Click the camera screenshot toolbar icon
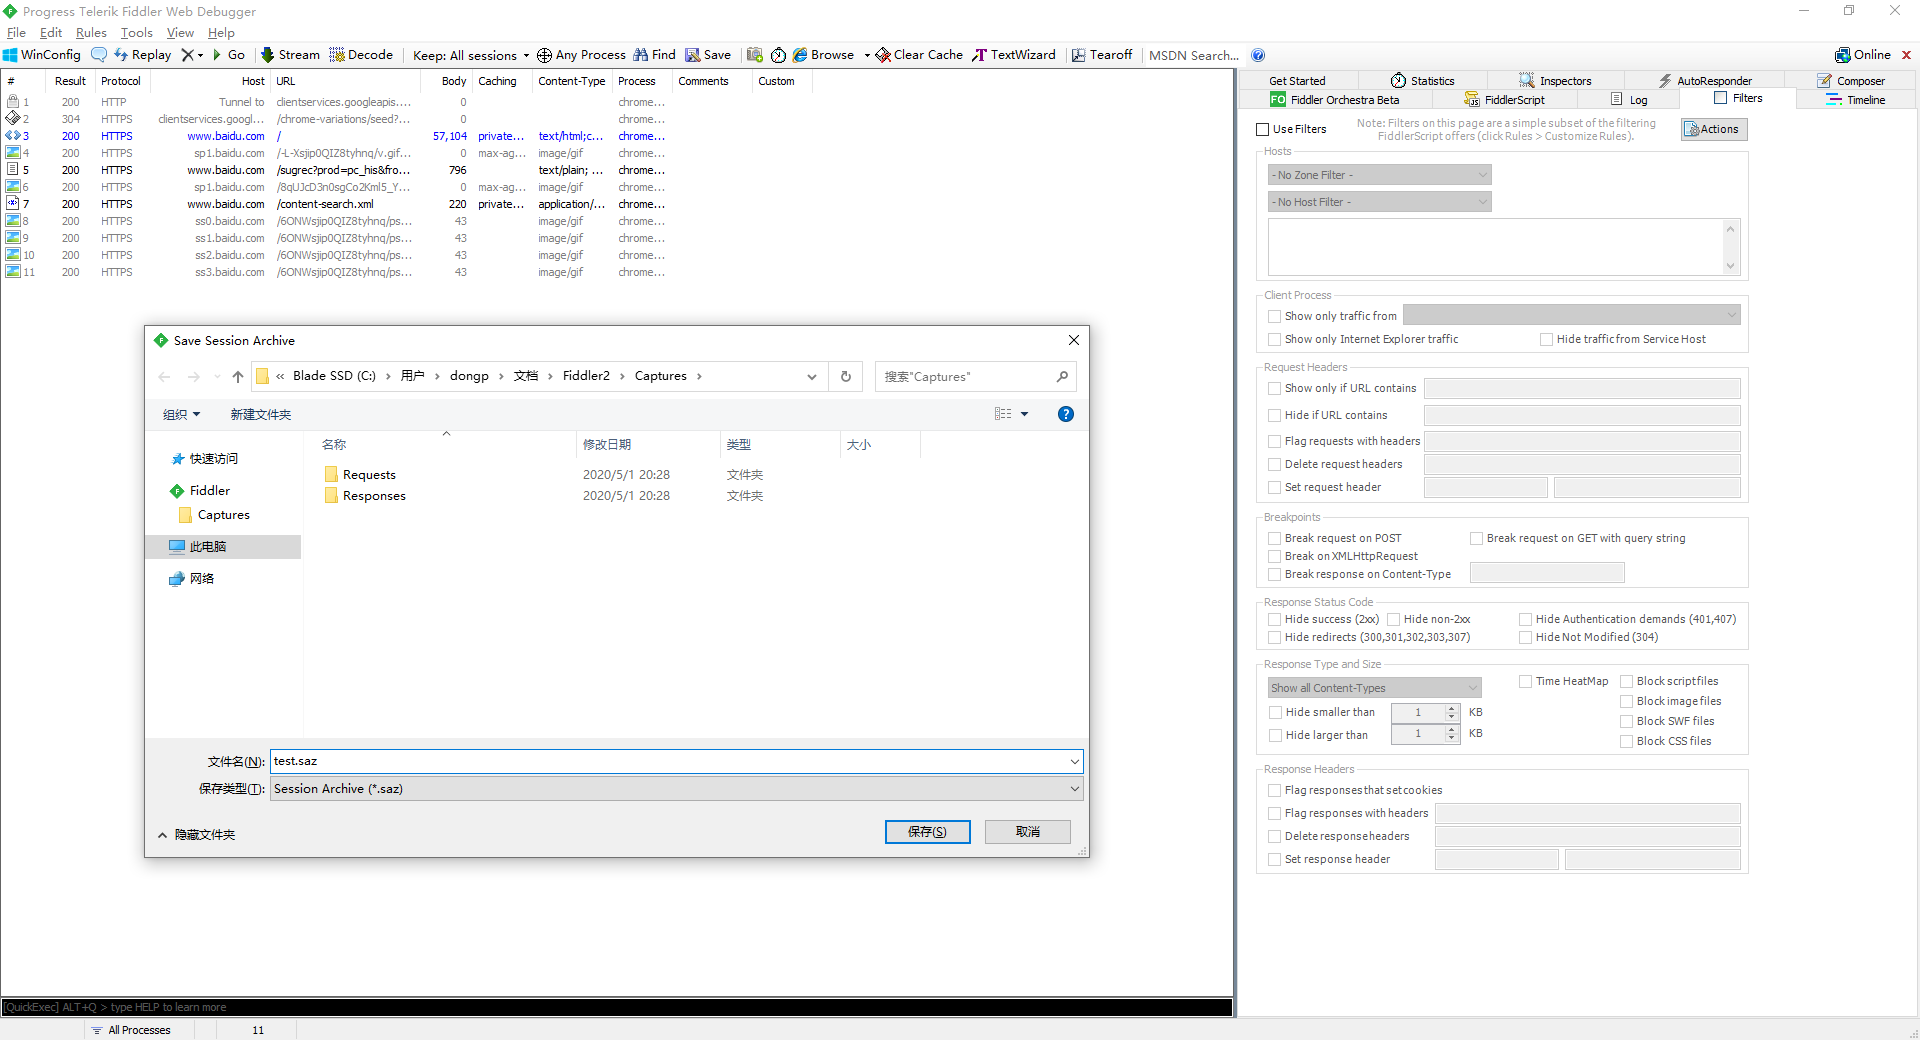Image resolution: width=1920 pixels, height=1040 pixels. point(755,55)
